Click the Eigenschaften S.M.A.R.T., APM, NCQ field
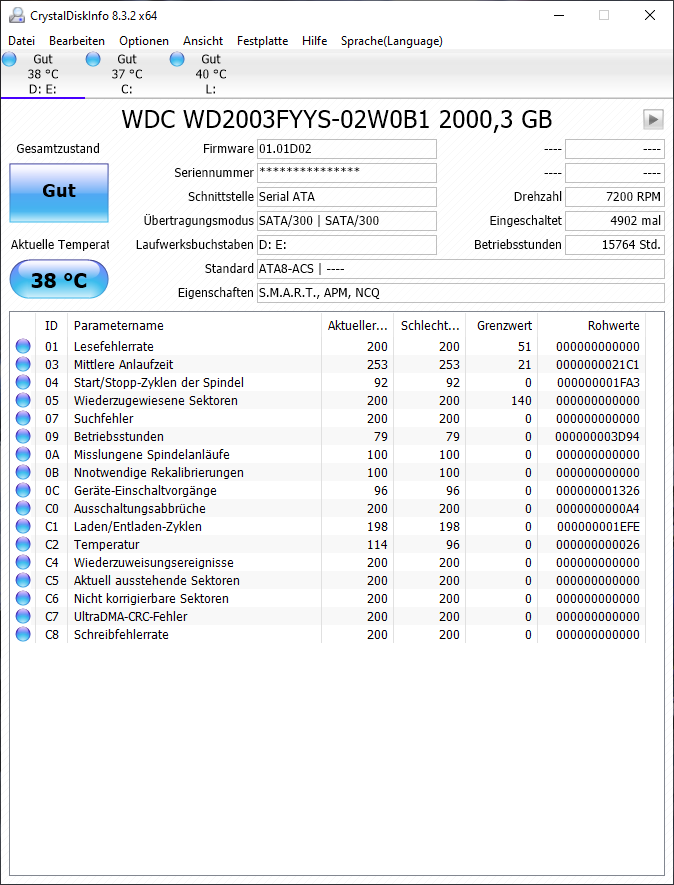The image size is (674, 885). click(461, 293)
